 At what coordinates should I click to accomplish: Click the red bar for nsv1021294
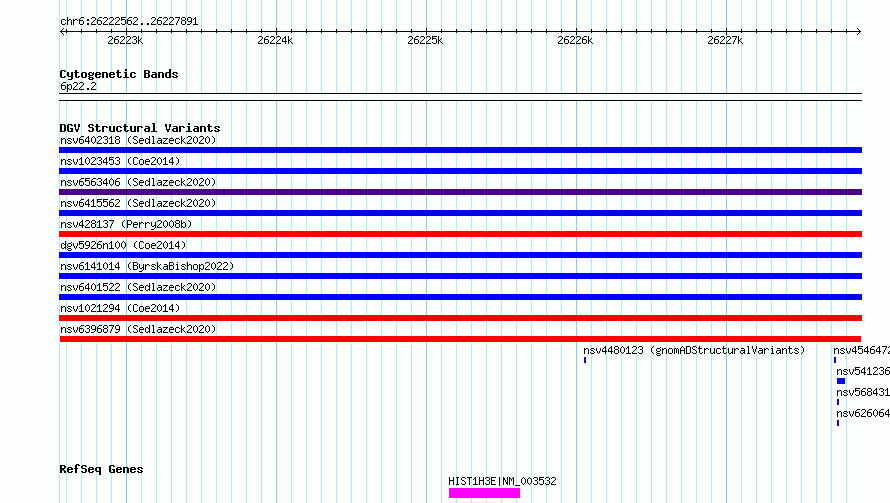click(x=460, y=318)
